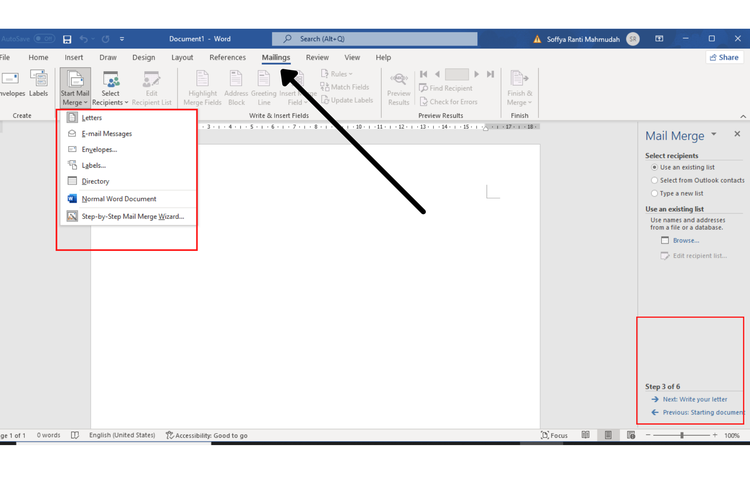Go to last record arrow

click(490, 74)
